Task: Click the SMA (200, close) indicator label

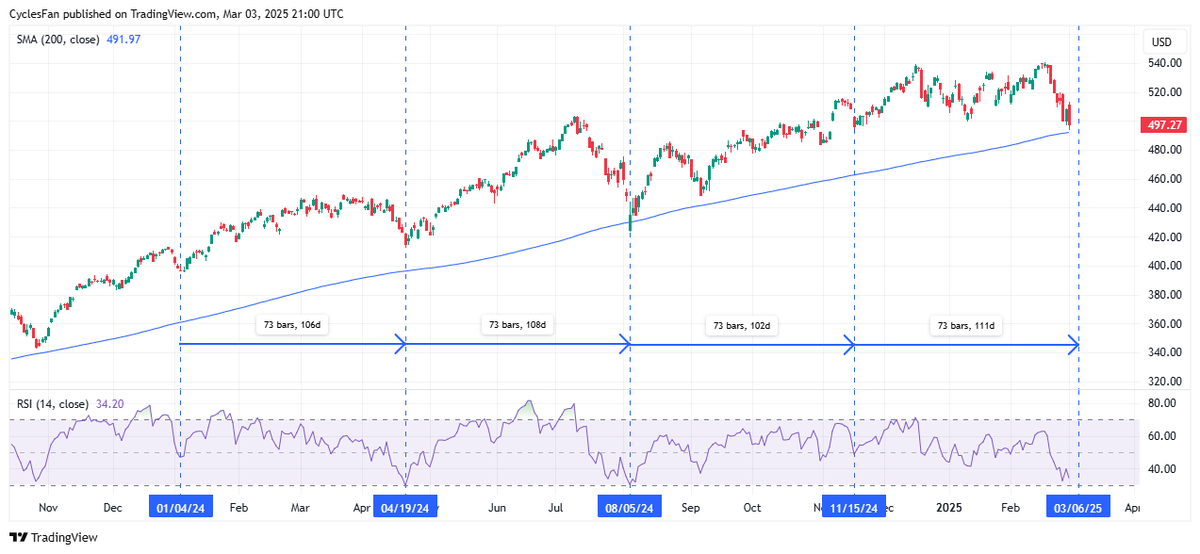Action: 57,39
